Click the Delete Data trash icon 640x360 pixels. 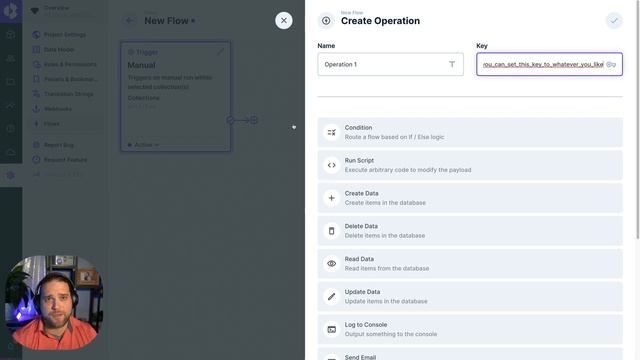pos(331,231)
